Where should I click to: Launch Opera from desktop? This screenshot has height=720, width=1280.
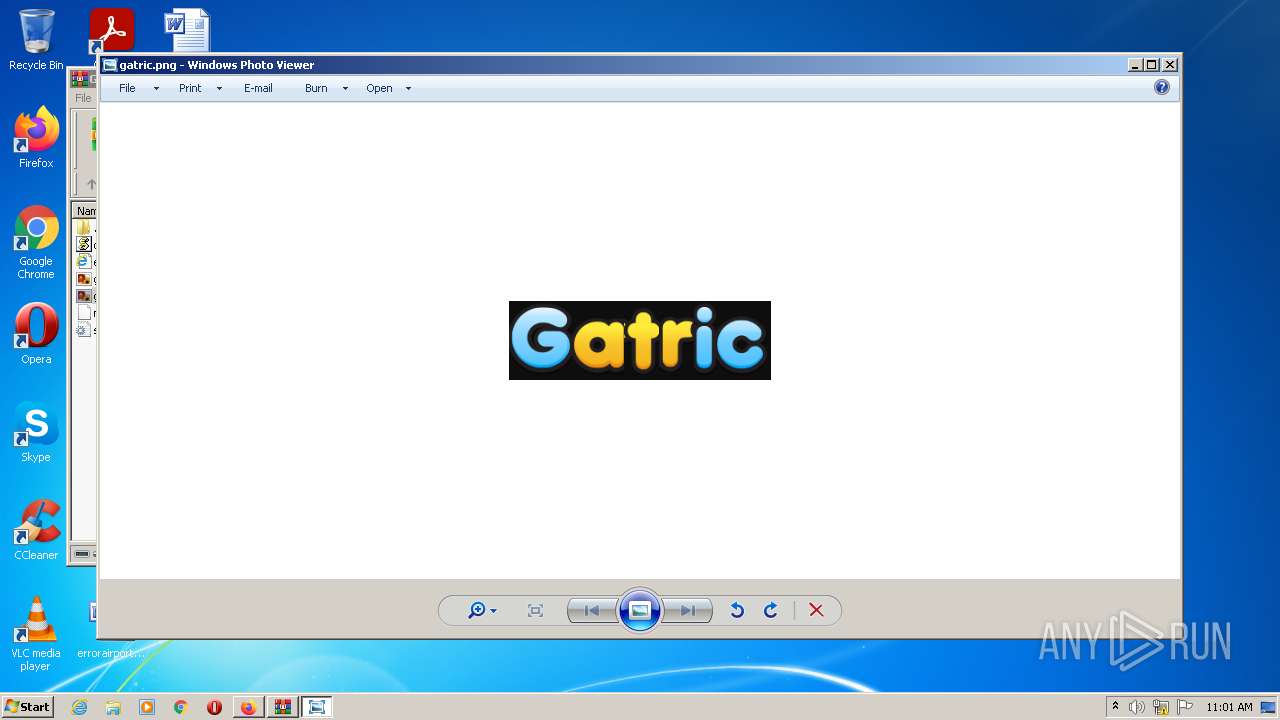(36, 334)
